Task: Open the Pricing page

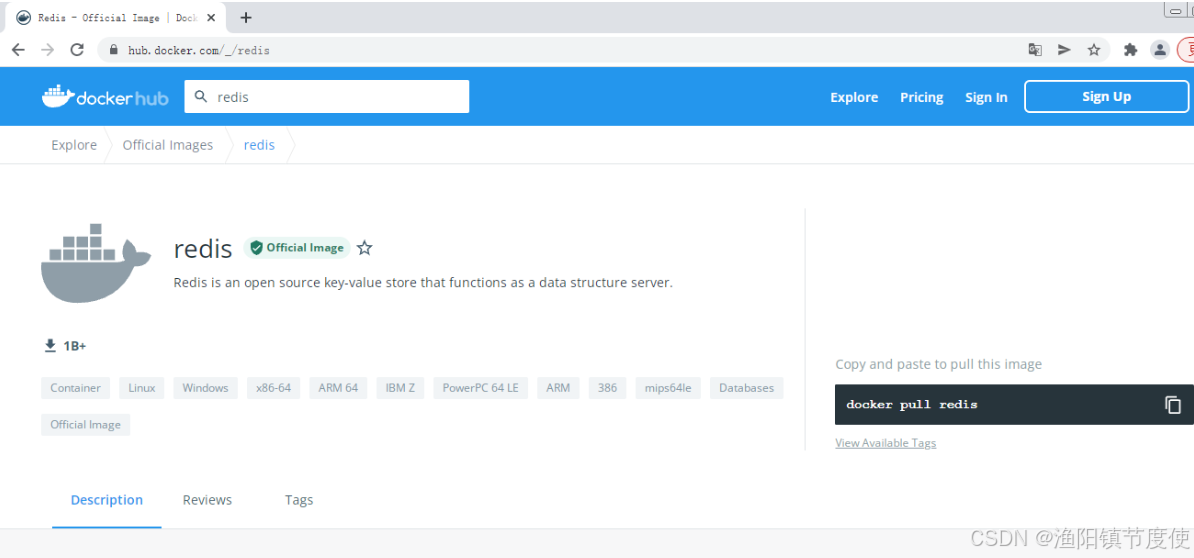Action: 921,97
